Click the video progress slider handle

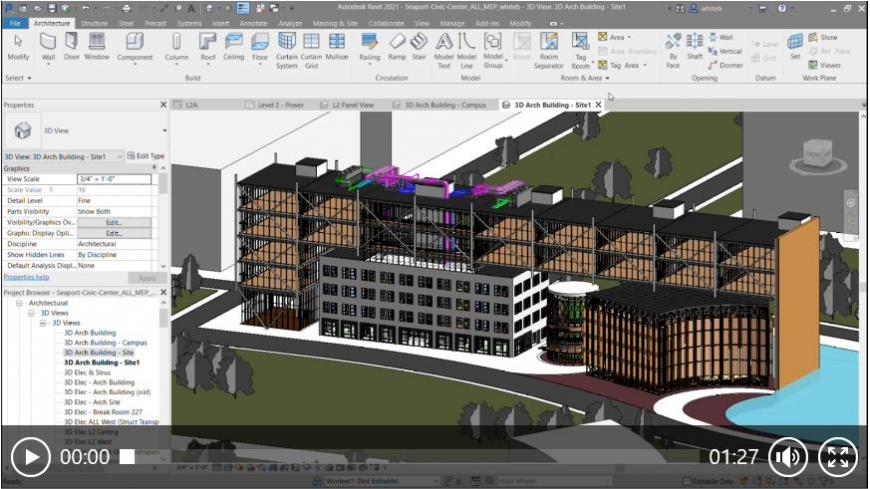click(127, 457)
